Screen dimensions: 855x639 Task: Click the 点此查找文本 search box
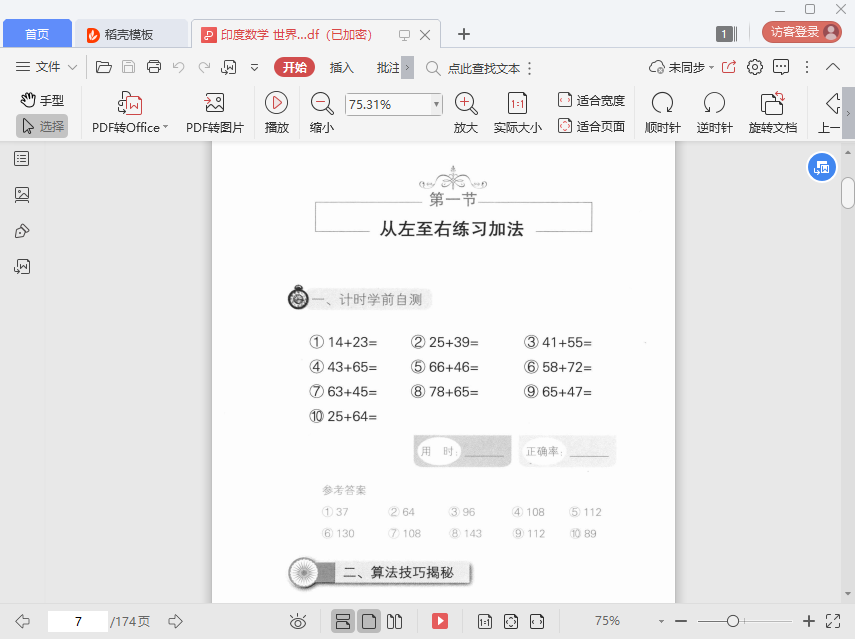click(474, 68)
